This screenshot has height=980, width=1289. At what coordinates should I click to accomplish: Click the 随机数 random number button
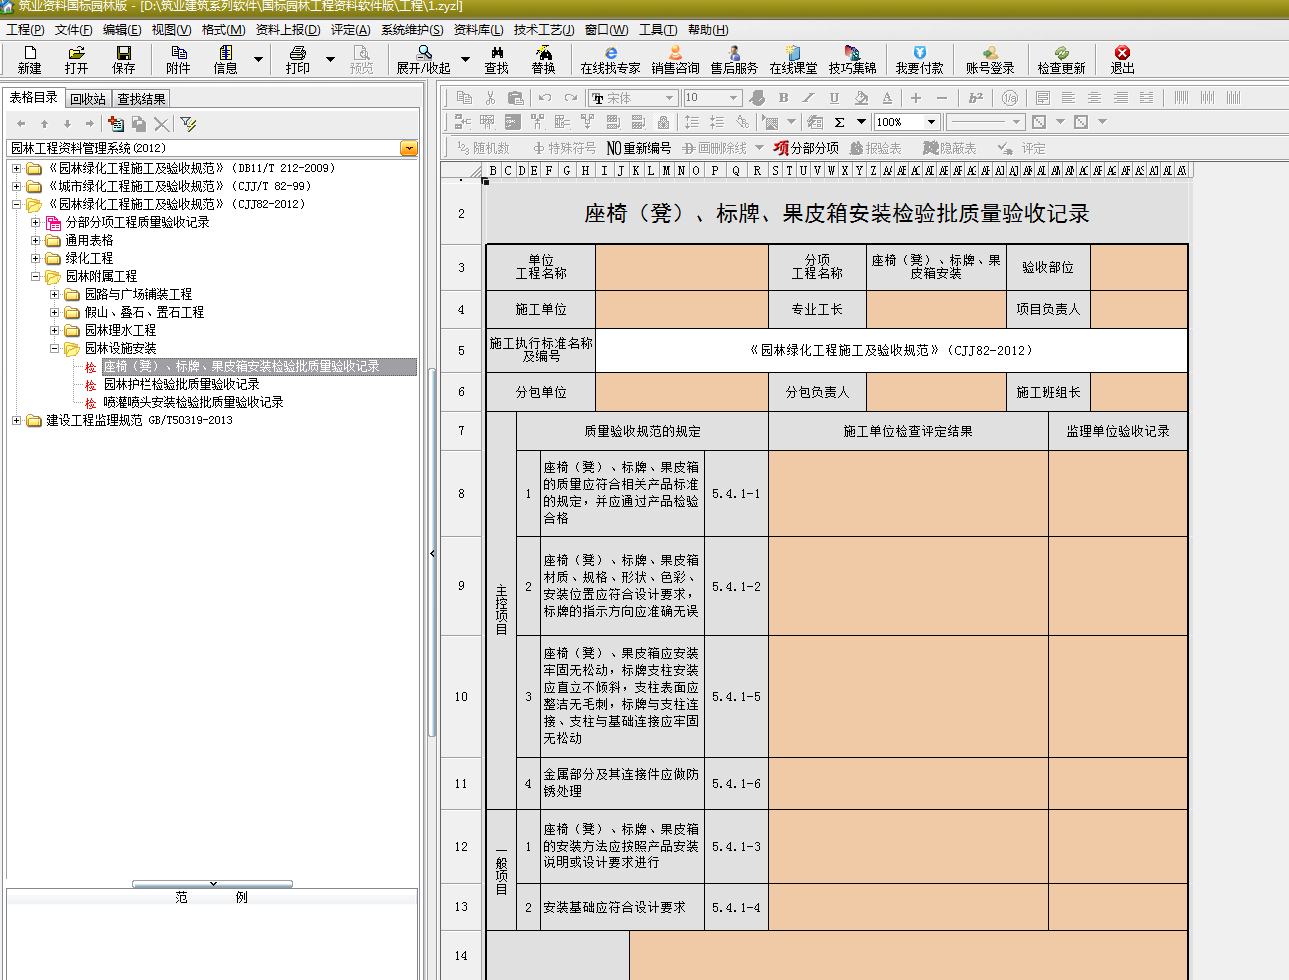[483, 148]
